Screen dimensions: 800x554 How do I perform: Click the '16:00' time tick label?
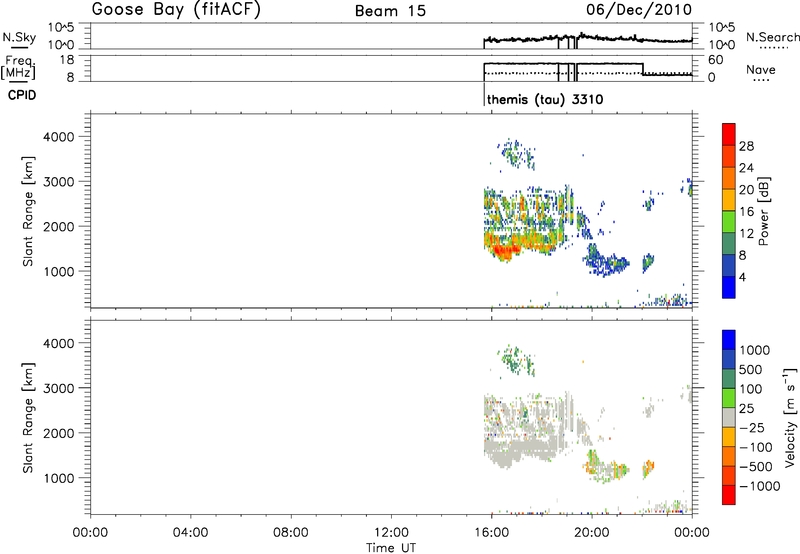491,533
